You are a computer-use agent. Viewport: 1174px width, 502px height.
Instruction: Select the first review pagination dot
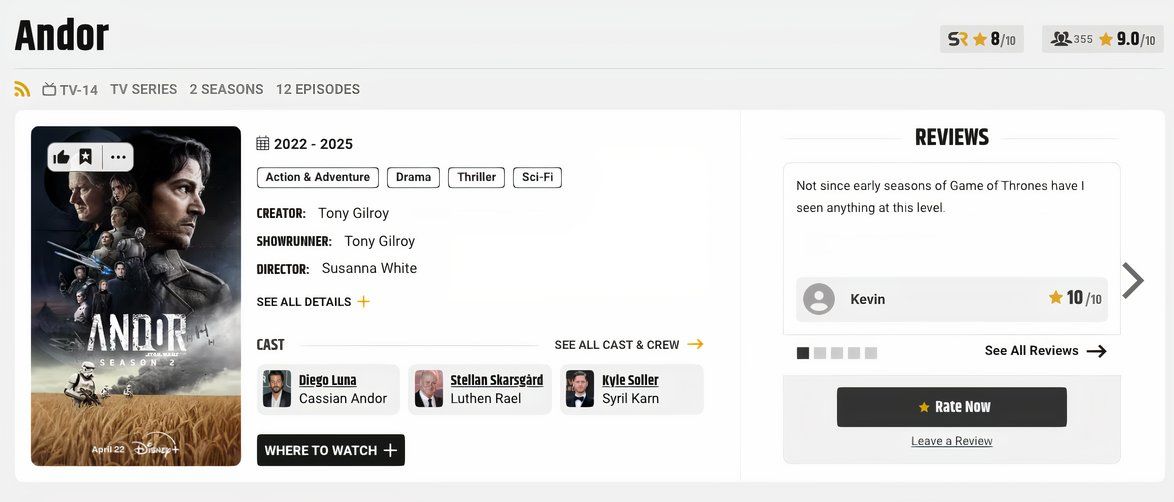pyautogui.click(x=803, y=353)
